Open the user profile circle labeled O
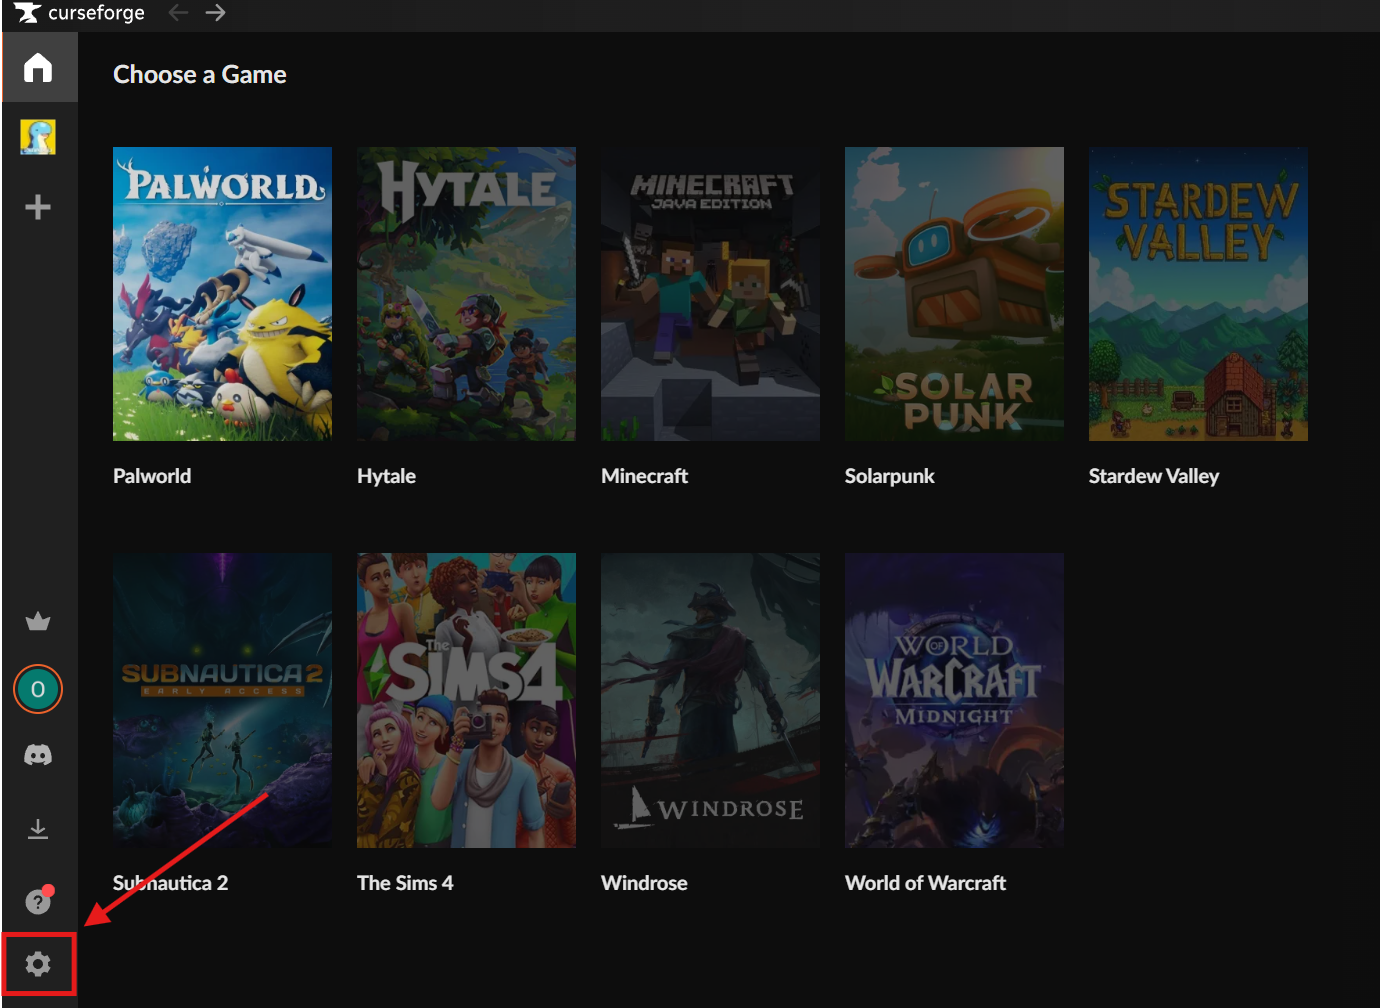The width and height of the screenshot is (1380, 1008). (x=38, y=689)
